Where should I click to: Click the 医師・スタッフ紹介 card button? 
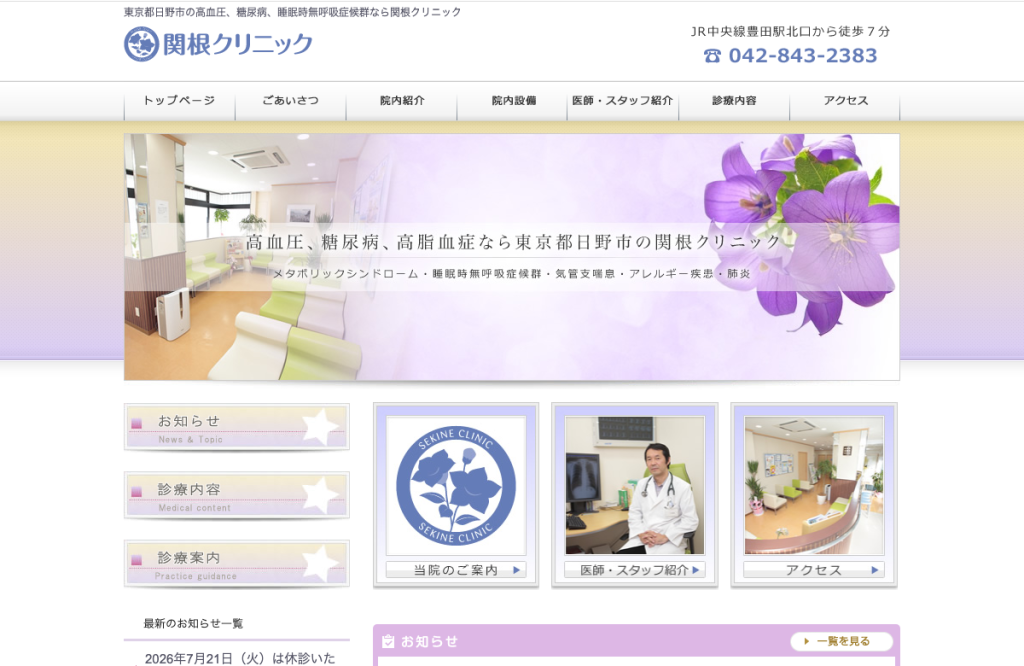click(x=635, y=570)
